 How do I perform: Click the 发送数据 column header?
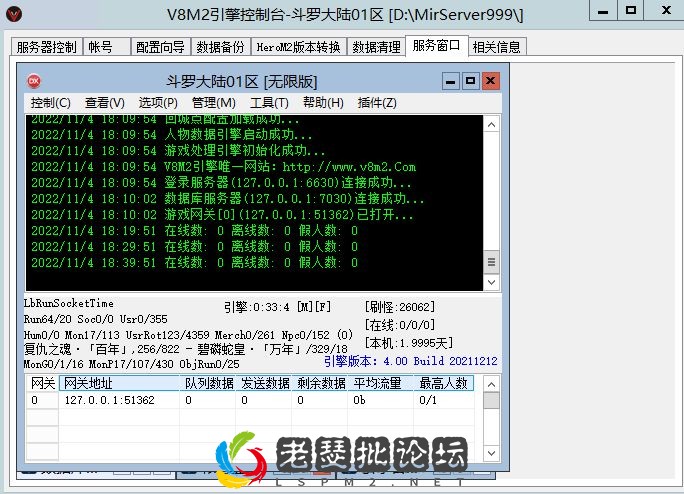click(264, 384)
